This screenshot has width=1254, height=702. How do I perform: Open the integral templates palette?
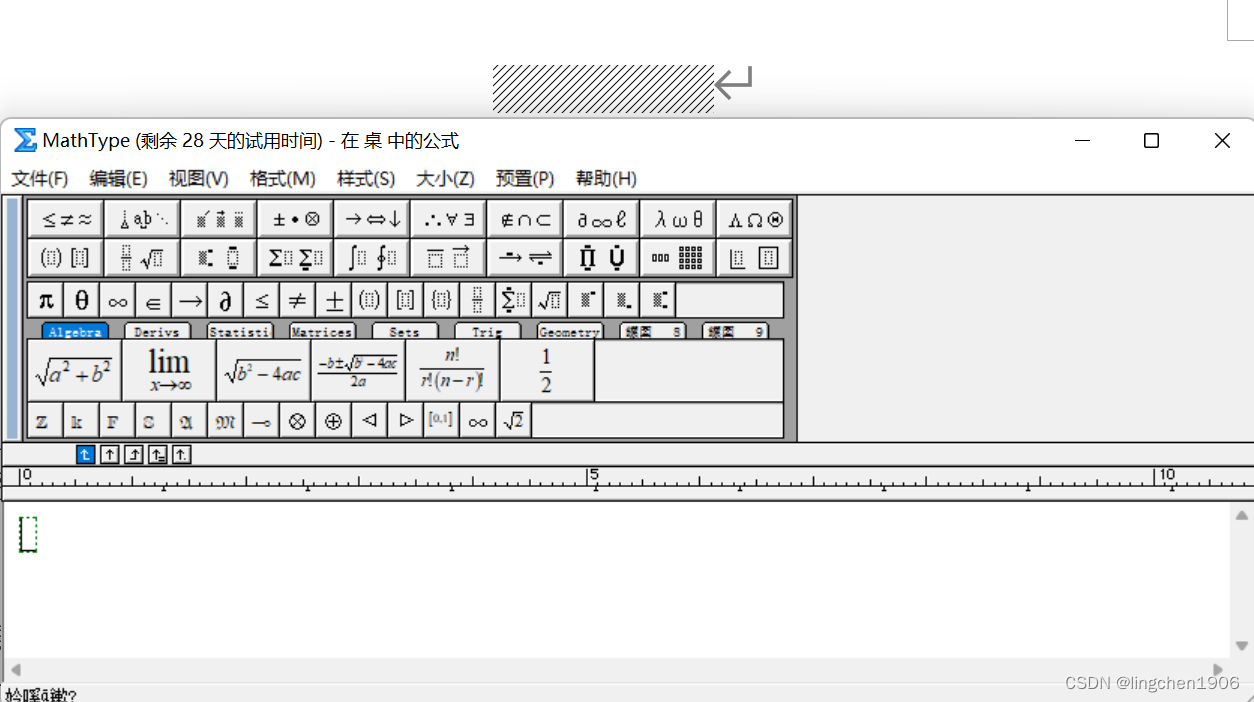(372, 258)
